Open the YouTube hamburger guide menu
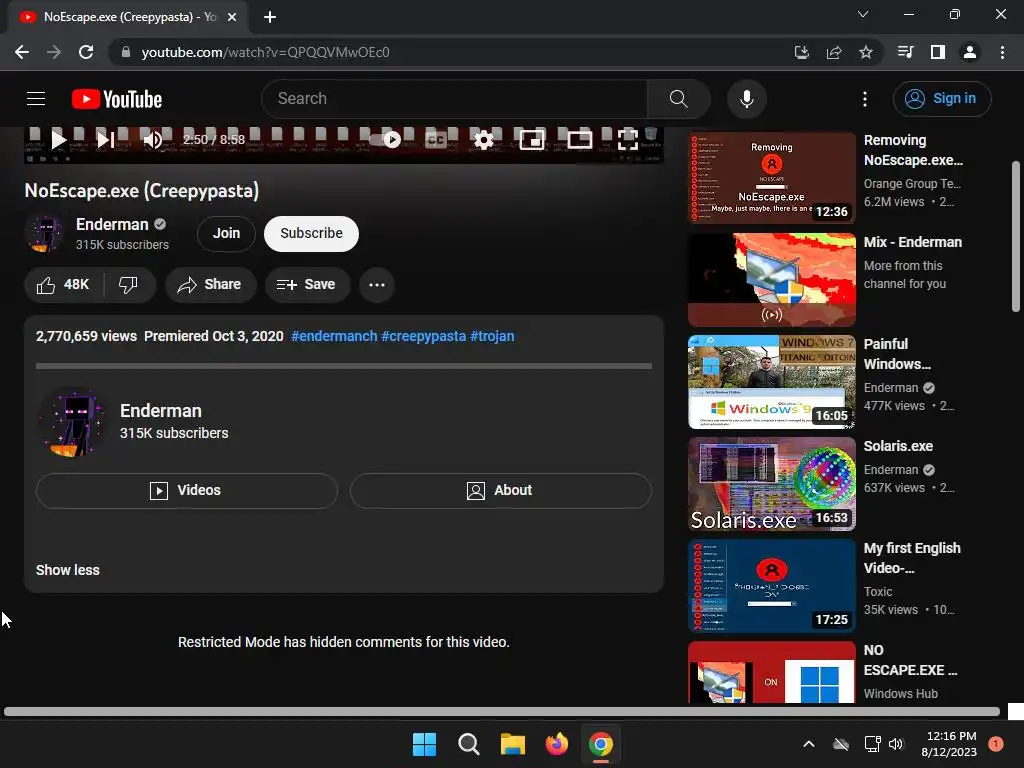Screen dimensions: 1024x768 tap(36, 99)
